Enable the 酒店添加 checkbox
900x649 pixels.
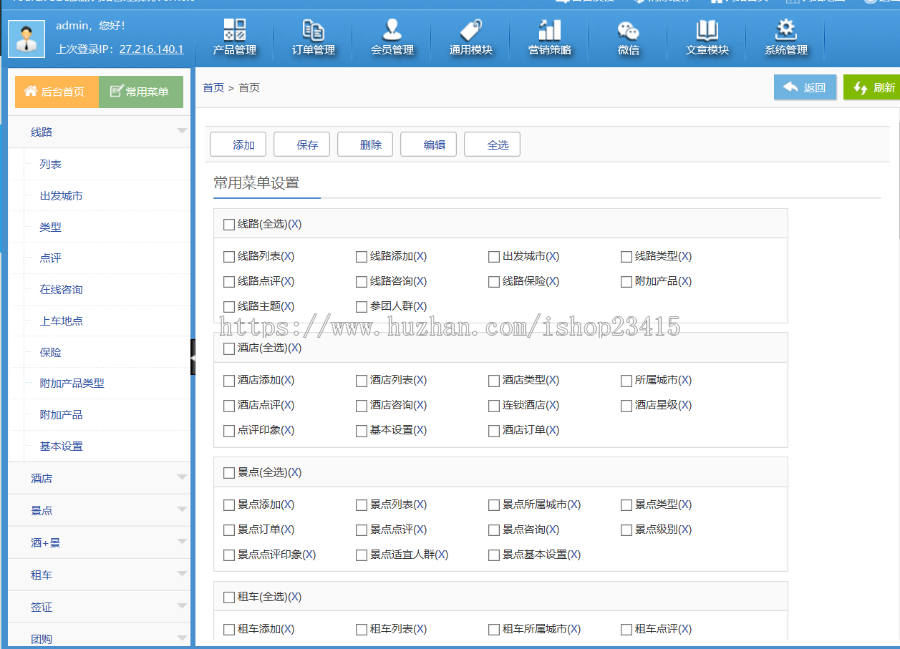227,380
